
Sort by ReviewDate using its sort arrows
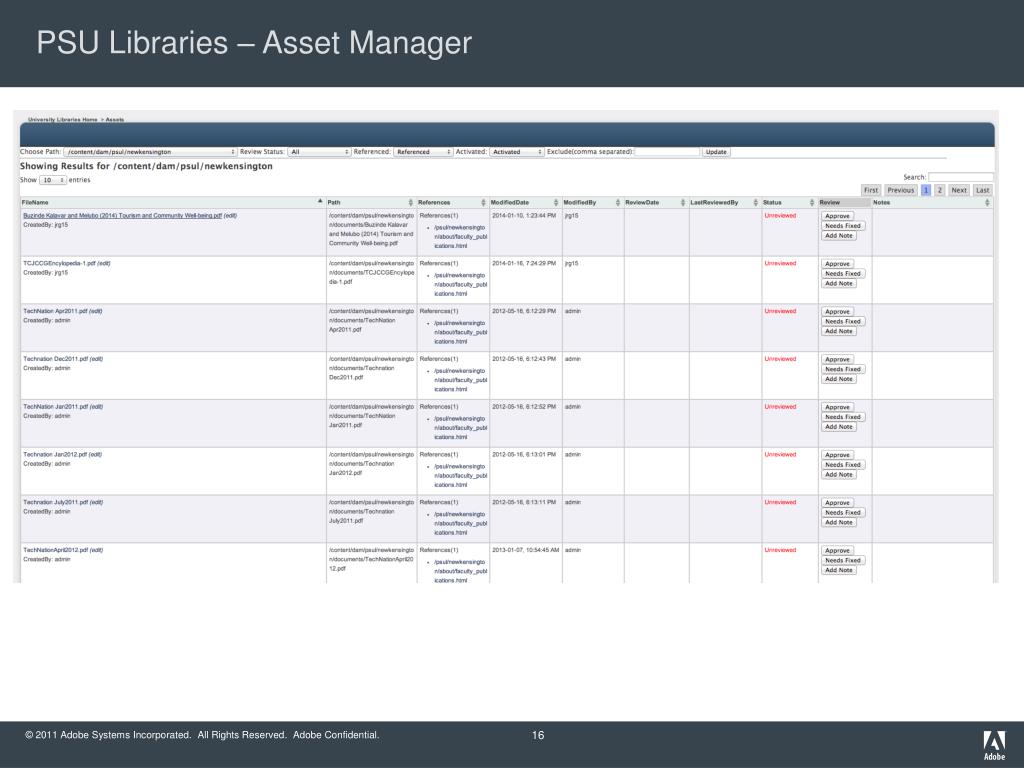(x=683, y=202)
